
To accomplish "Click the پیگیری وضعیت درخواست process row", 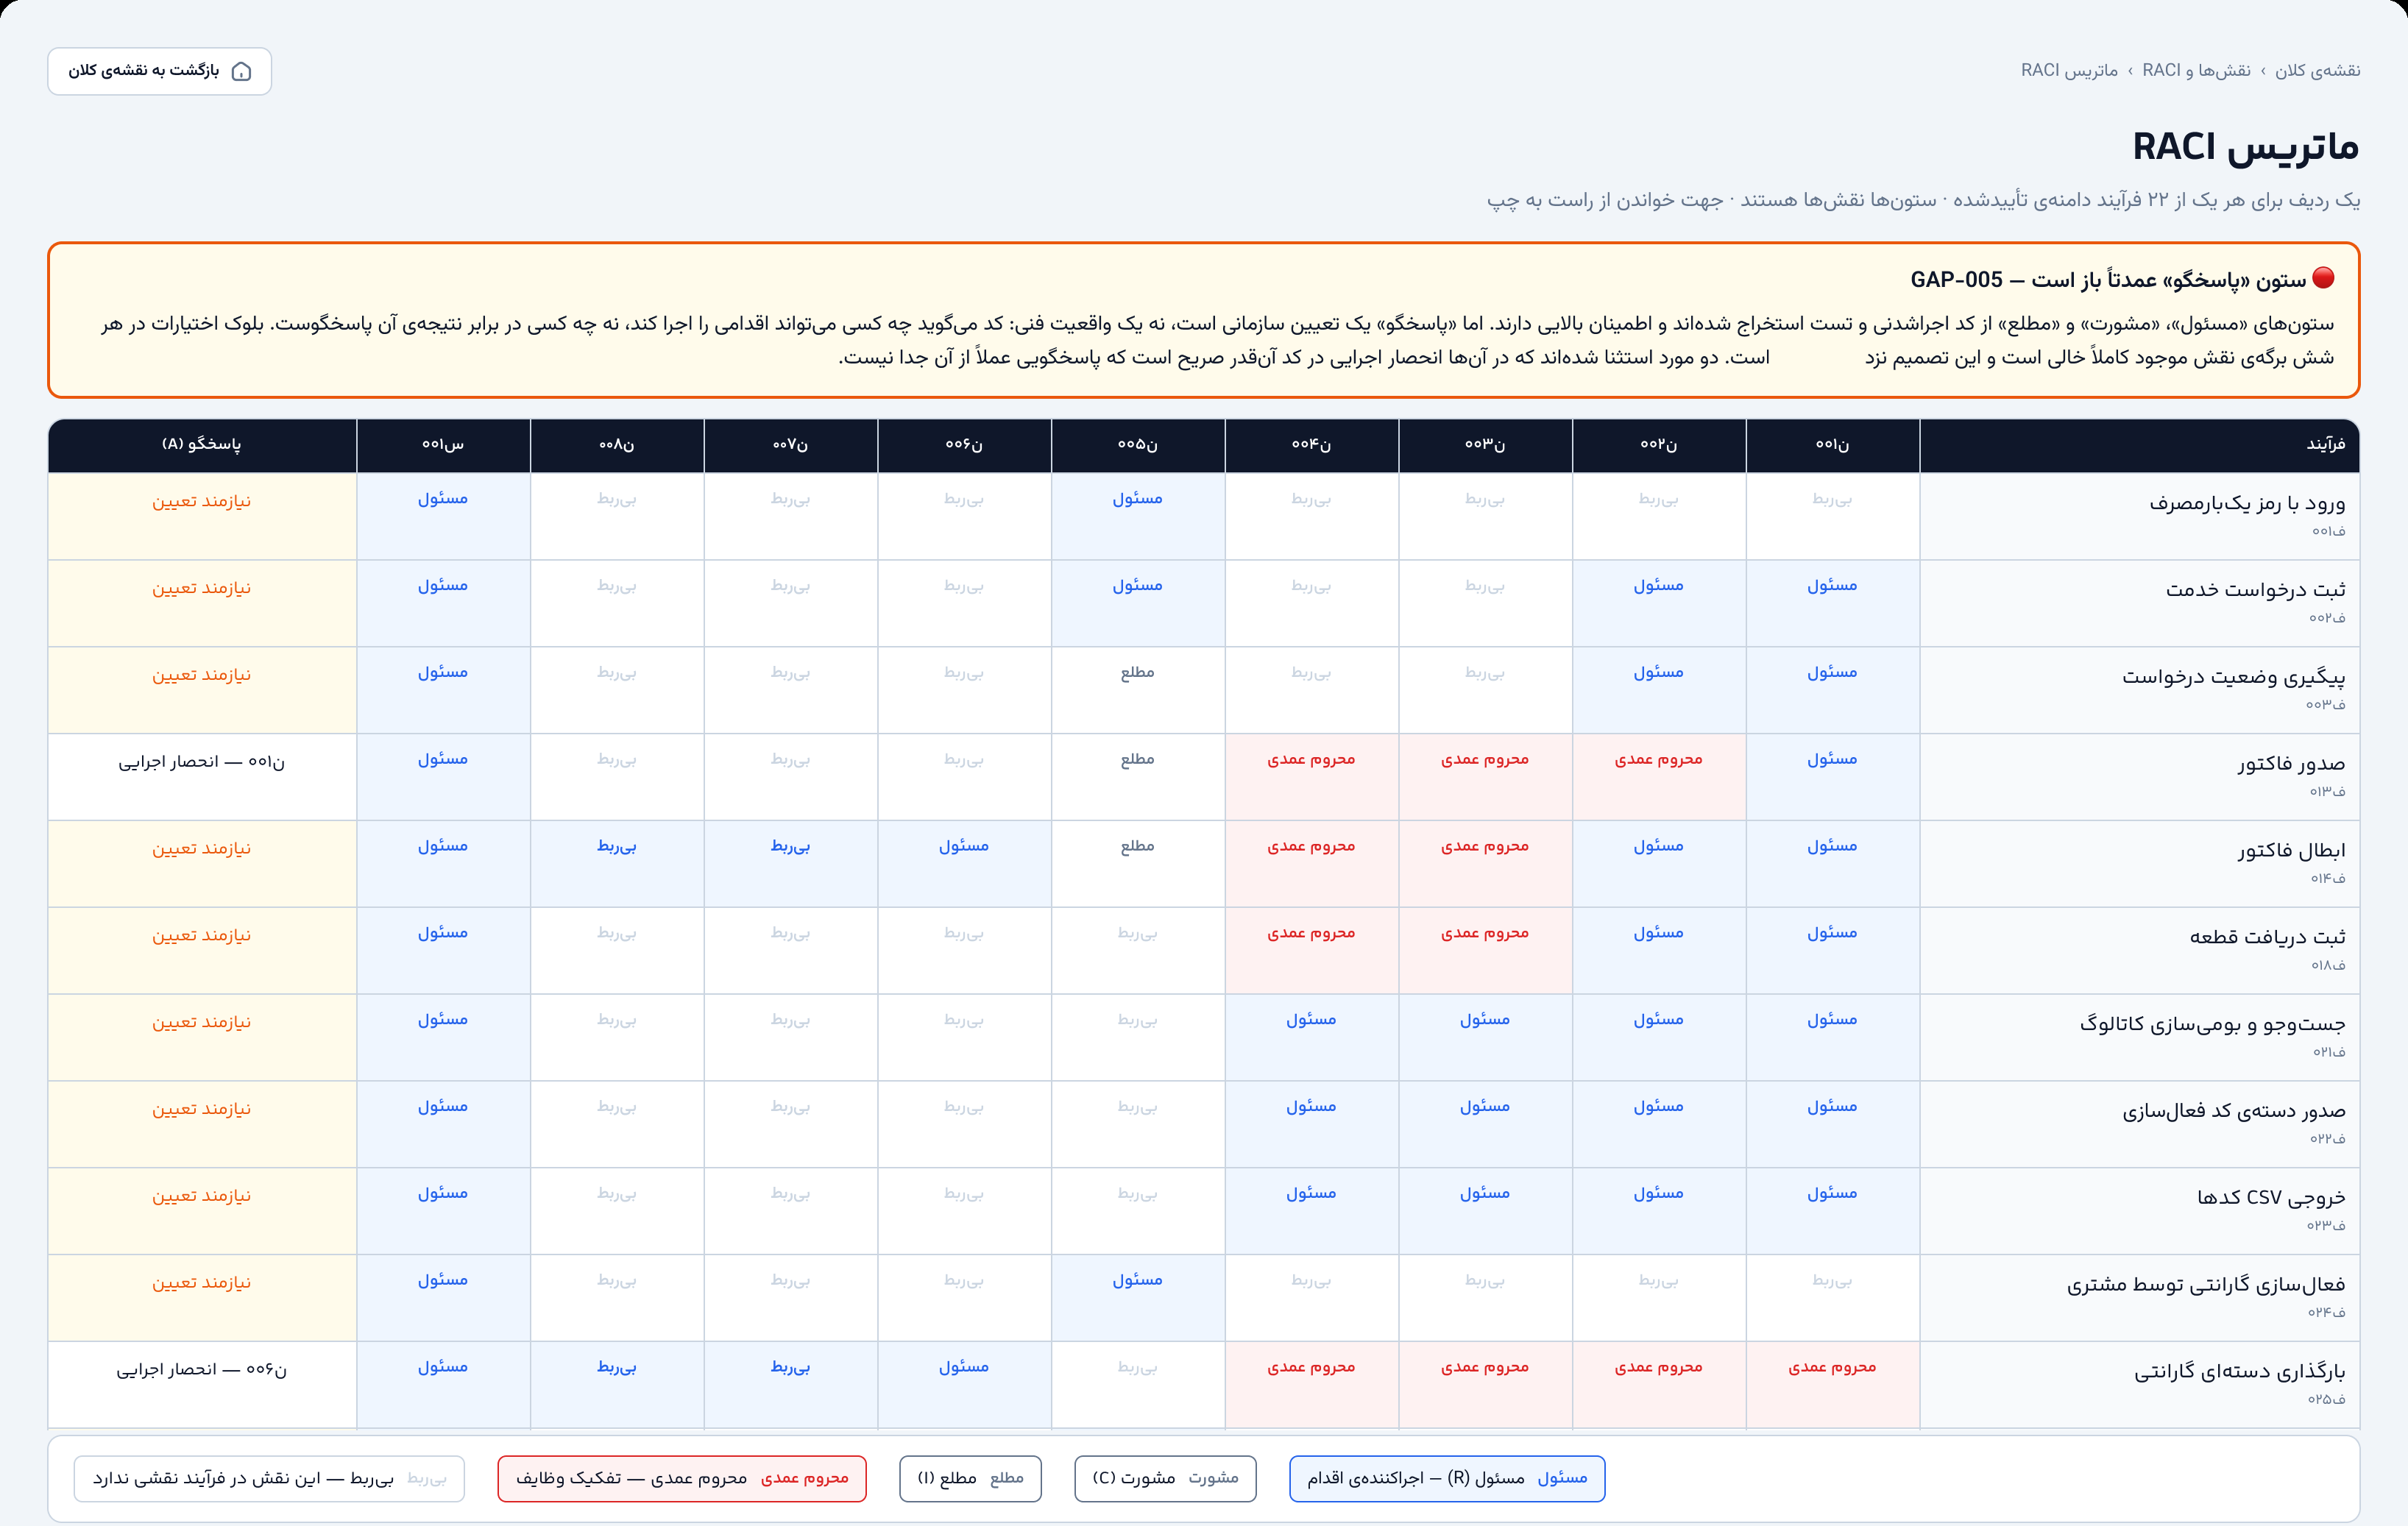I will pyautogui.click(x=1204, y=690).
